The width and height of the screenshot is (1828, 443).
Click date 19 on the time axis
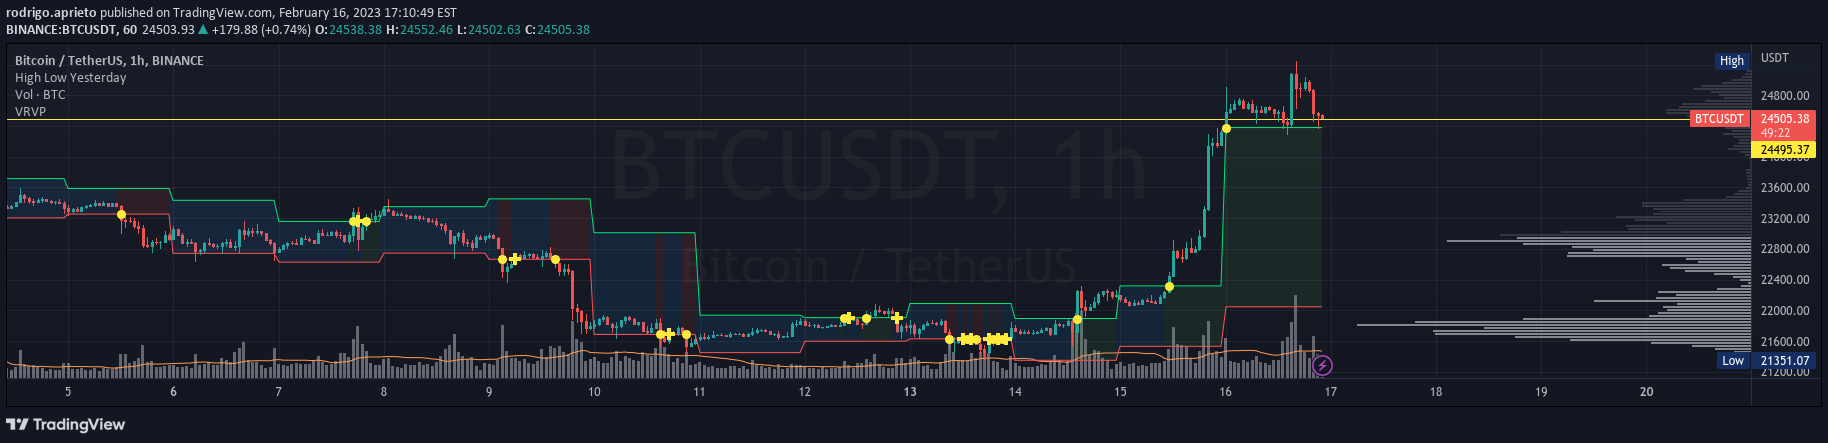(1541, 392)
